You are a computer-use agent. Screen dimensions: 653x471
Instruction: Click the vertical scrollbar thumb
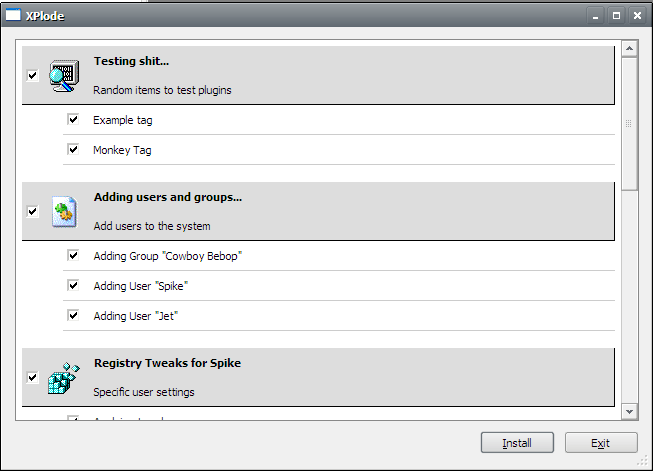point(629,124)
